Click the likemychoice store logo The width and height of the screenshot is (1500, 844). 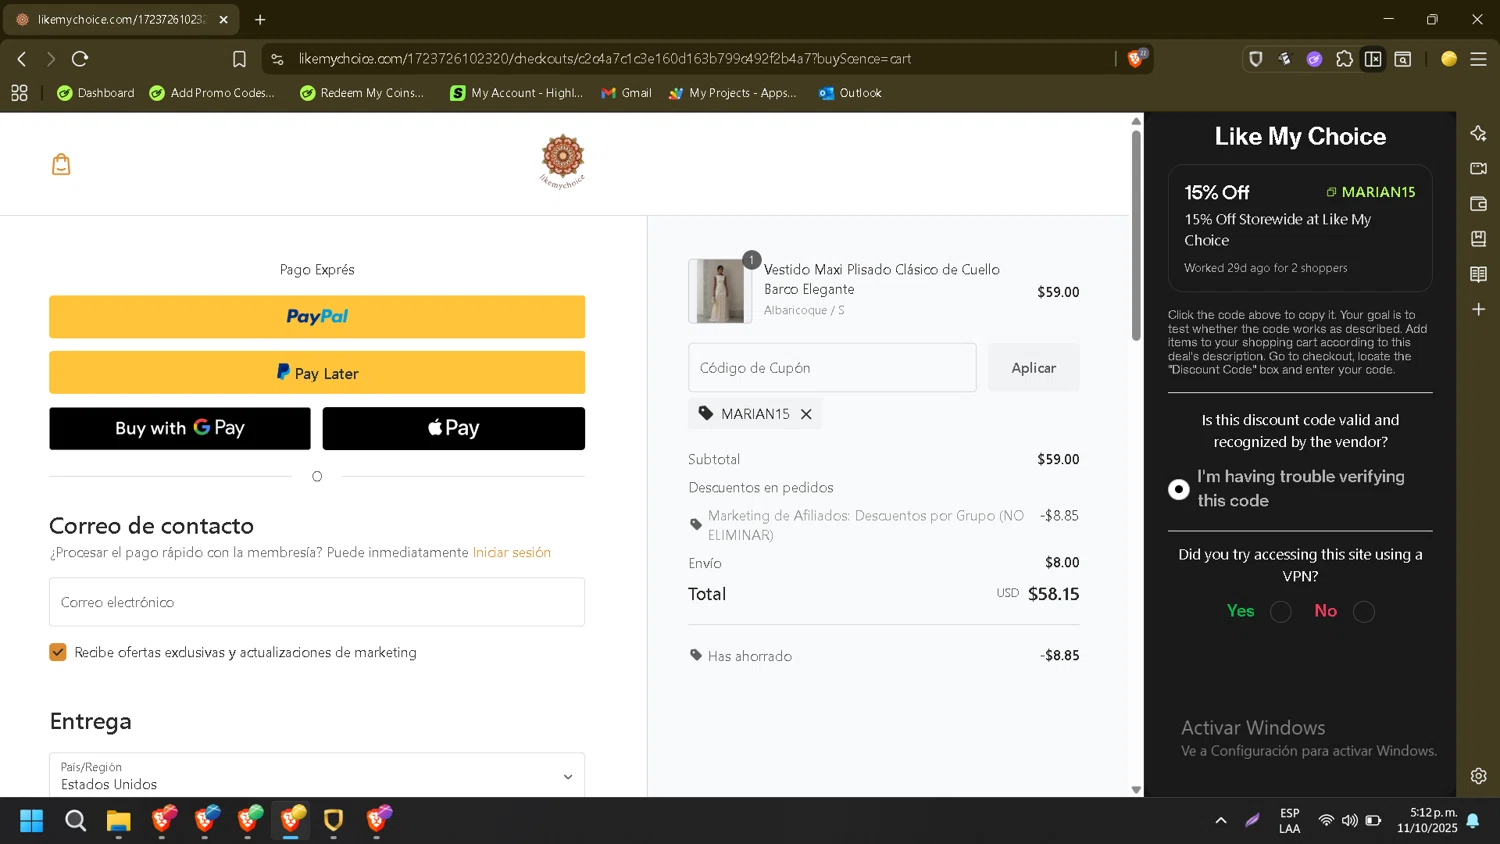[562, 161]
